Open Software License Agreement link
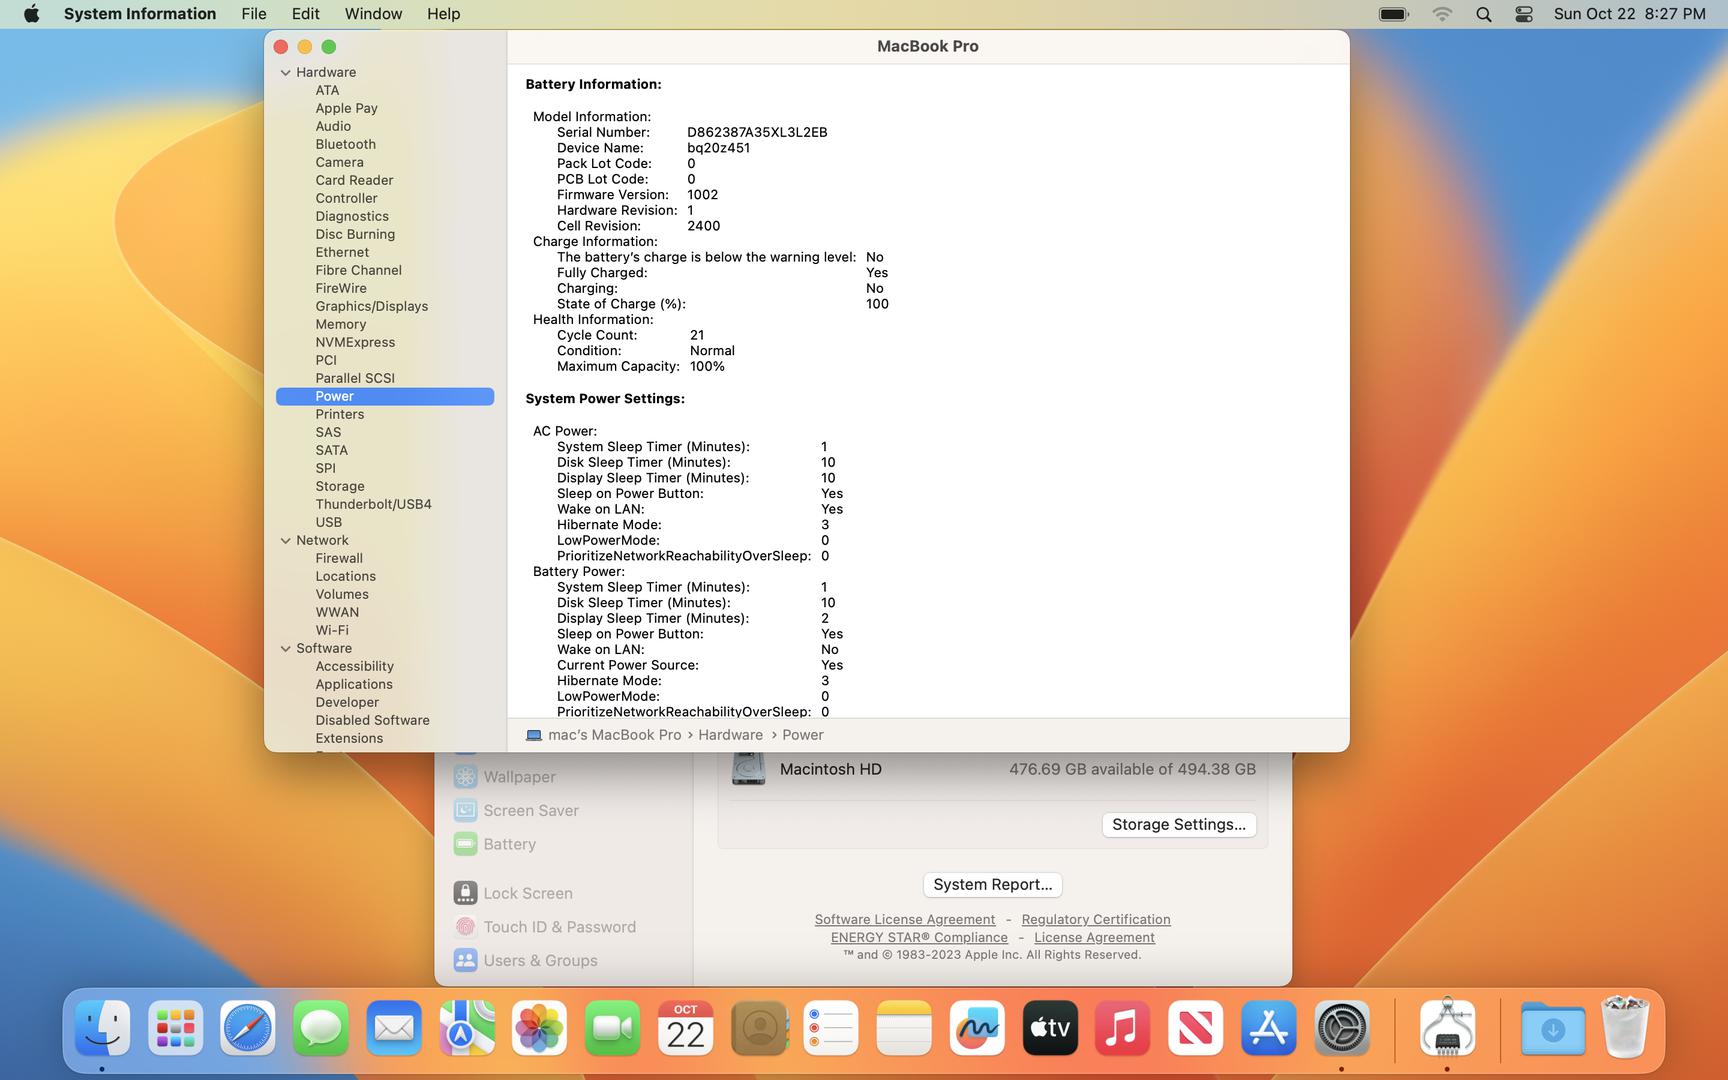The width and height of the screenshot is (1728, 1080). 905,919
